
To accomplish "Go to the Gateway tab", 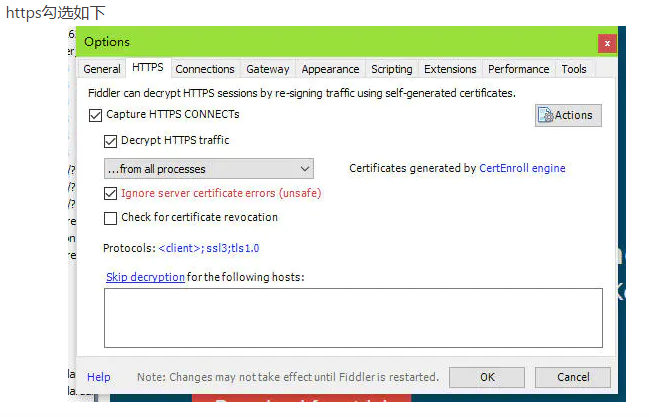I will (268, 69).
